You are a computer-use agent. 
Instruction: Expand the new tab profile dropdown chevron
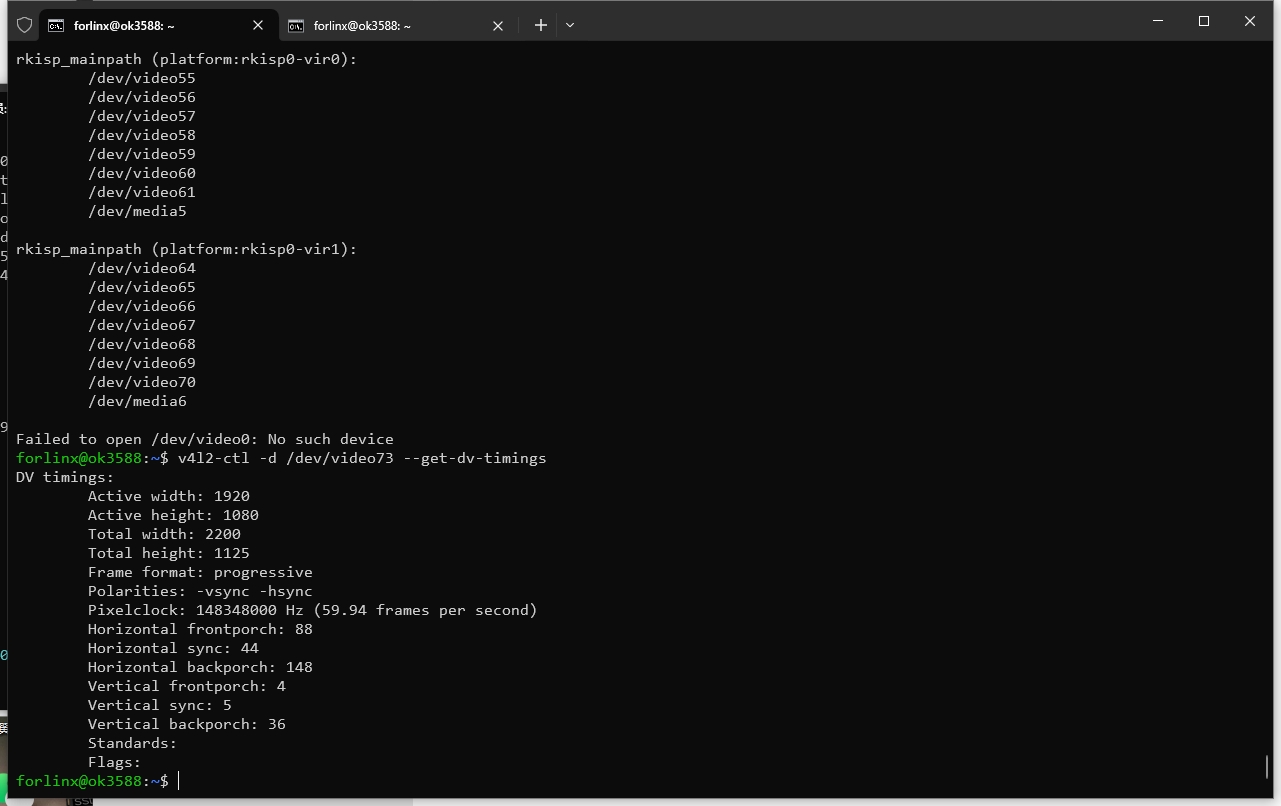570,25
